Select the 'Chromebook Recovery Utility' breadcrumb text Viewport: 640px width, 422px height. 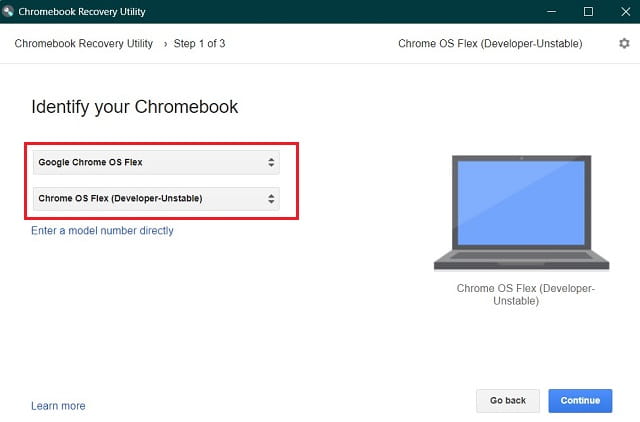point(84,43)
